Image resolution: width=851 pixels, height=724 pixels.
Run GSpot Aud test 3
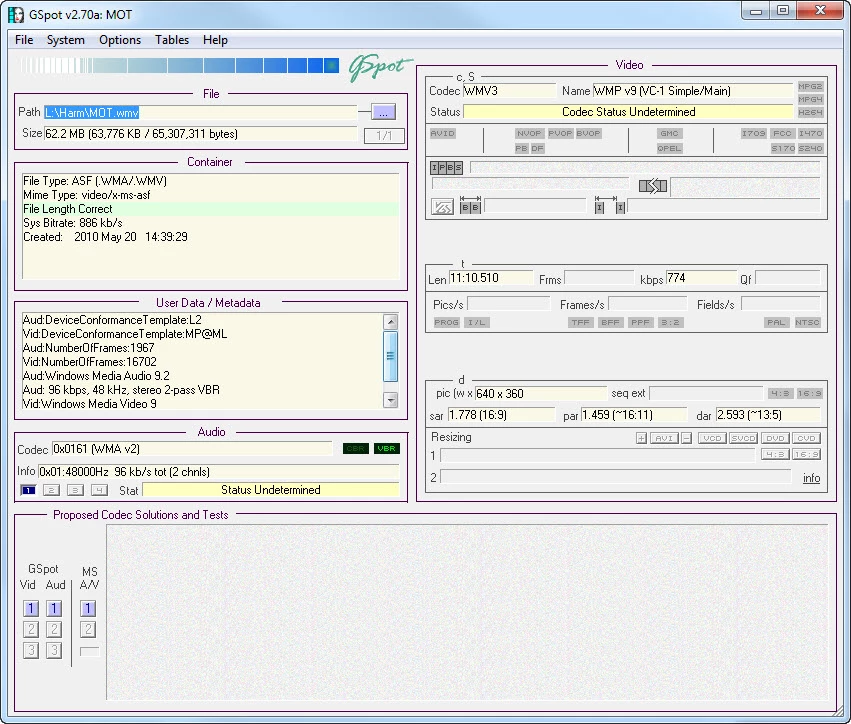click(x=54, y=650)
